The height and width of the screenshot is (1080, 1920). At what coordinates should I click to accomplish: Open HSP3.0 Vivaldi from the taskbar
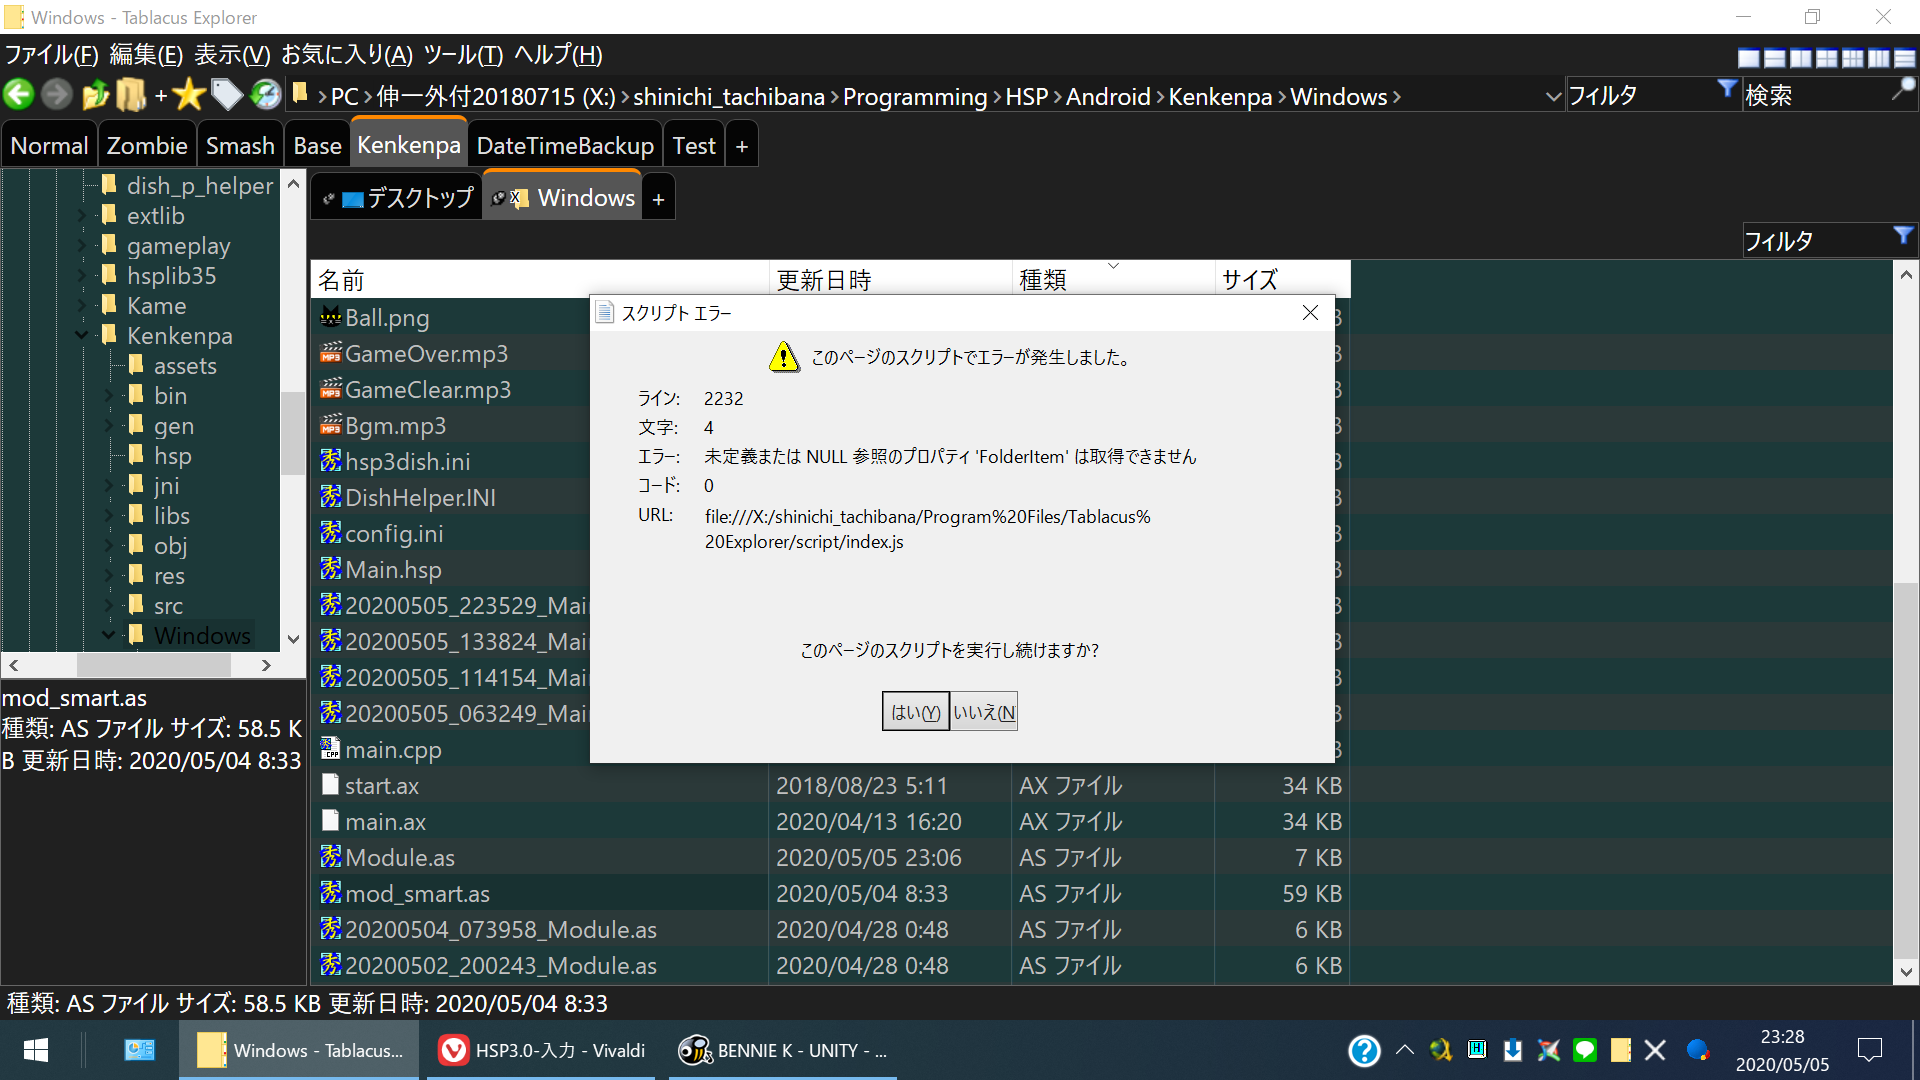(x=541, y=1050)
